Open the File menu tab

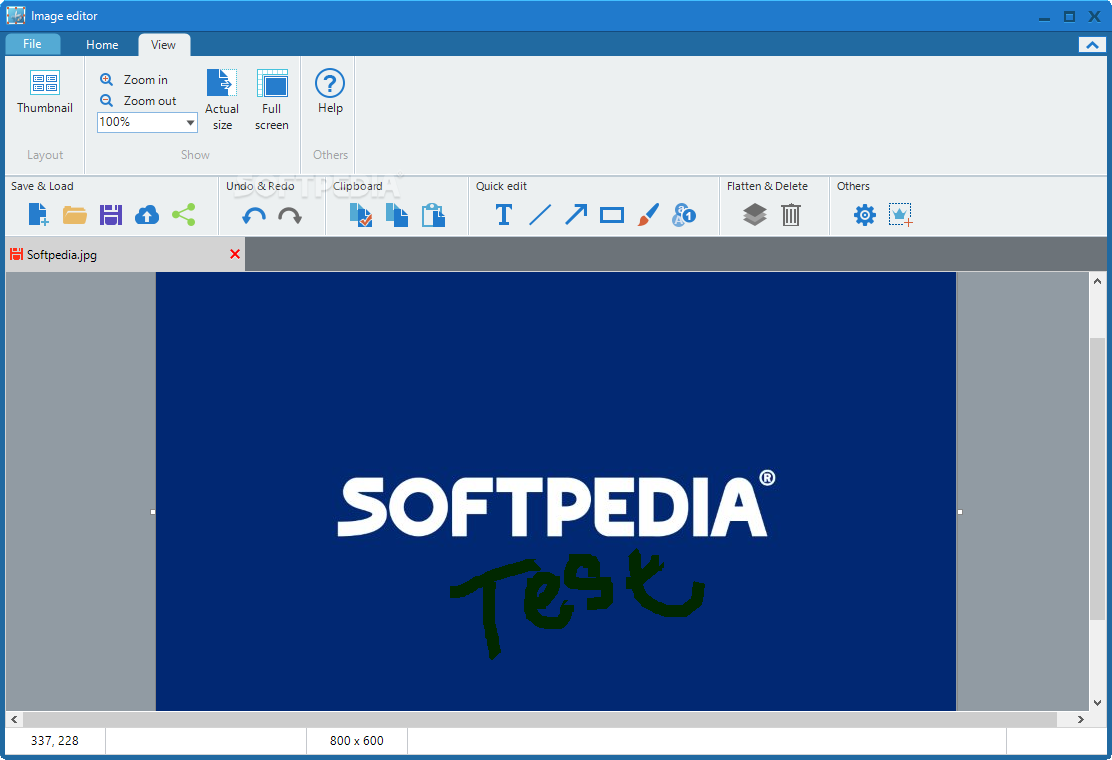(x=33, y=44)
